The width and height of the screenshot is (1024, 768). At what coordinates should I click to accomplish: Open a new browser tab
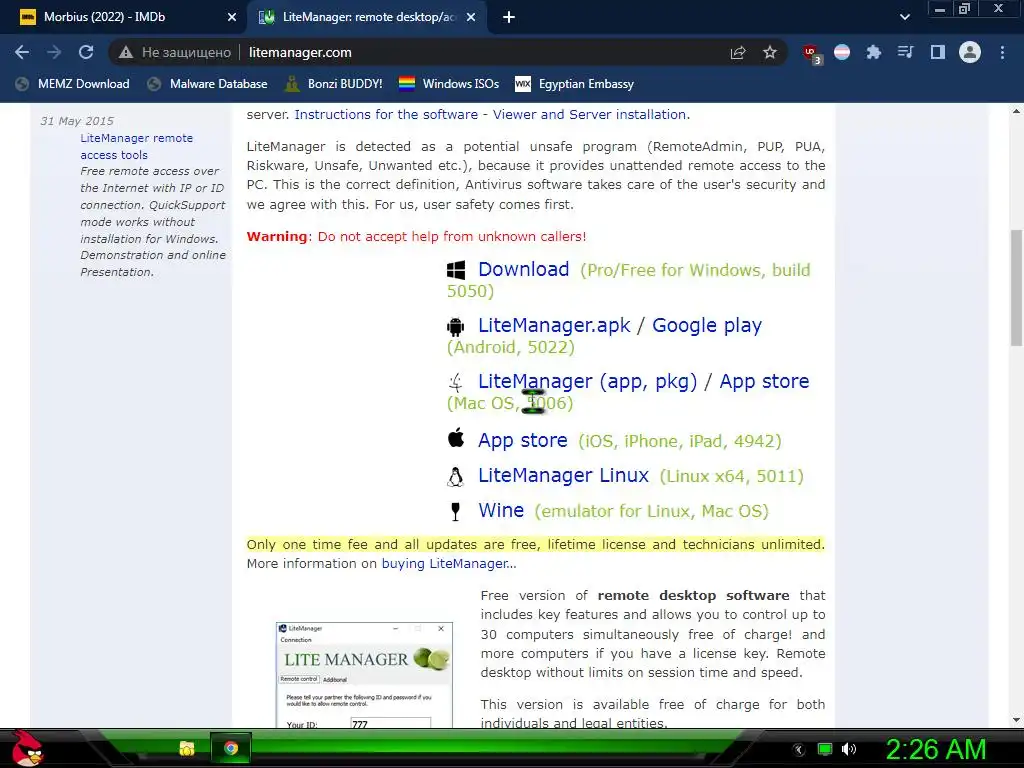pos(509,18)
